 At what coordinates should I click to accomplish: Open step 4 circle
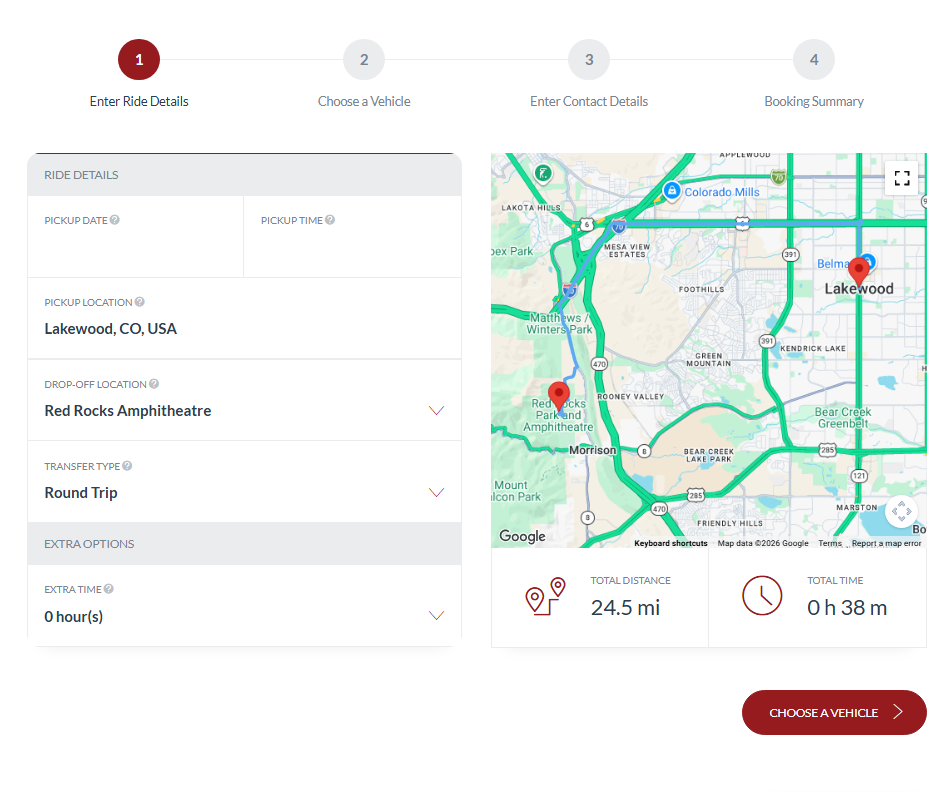click(814, 59)
